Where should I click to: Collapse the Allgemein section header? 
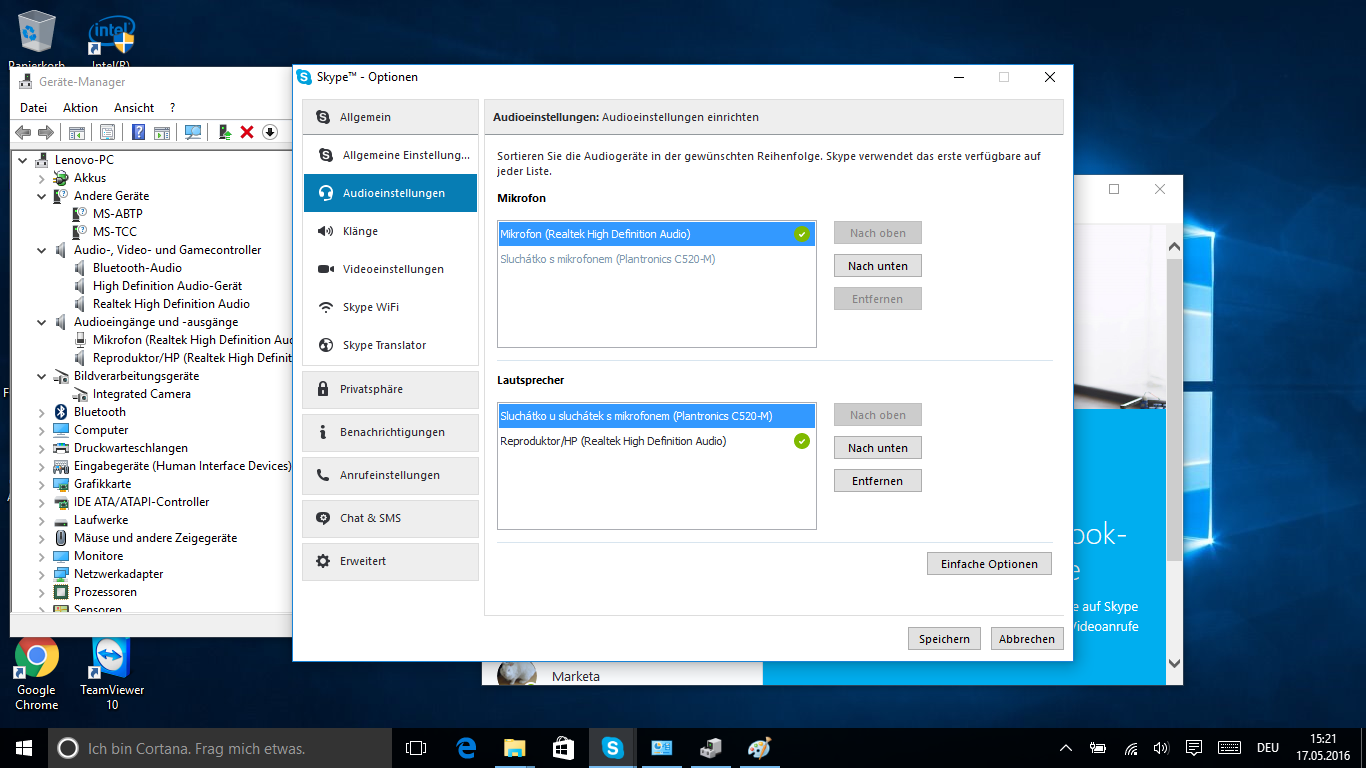coord(391,117)
